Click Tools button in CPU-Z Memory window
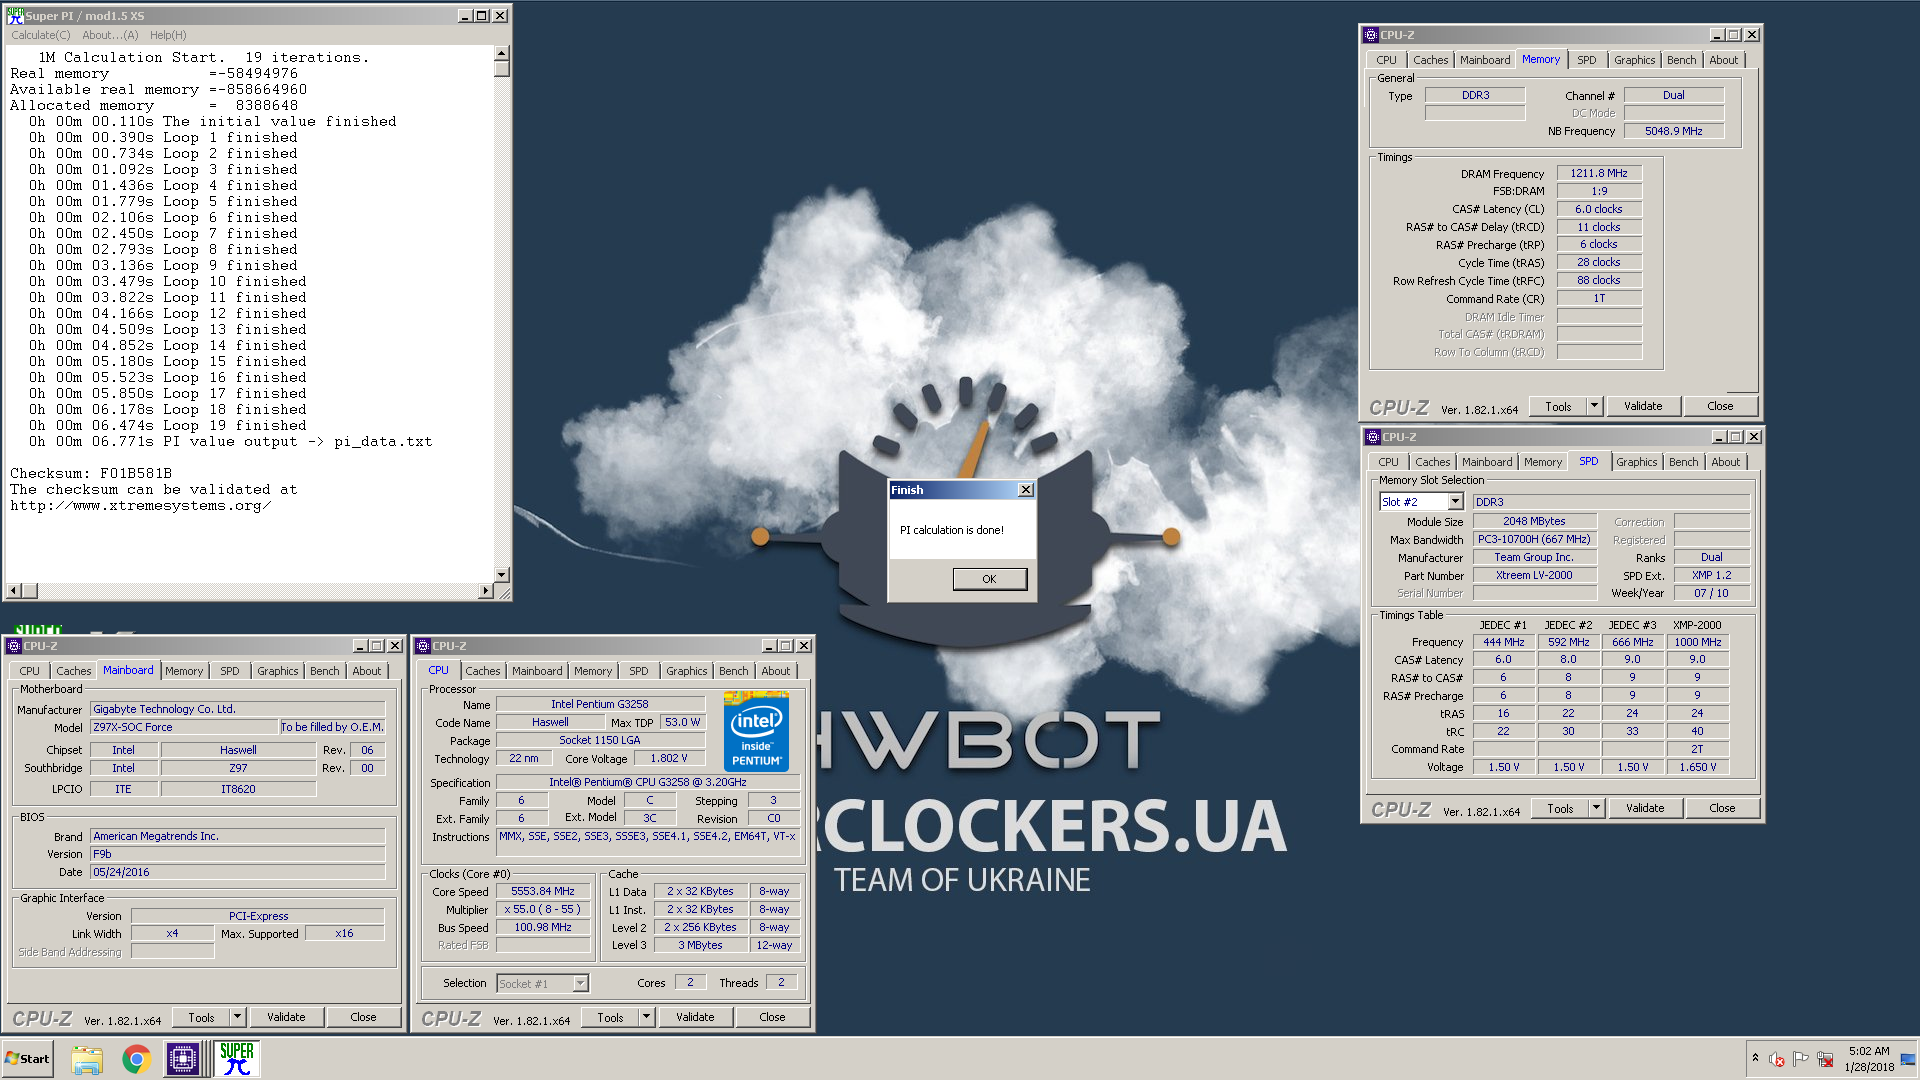1920x1080 pixels. 1558,406
